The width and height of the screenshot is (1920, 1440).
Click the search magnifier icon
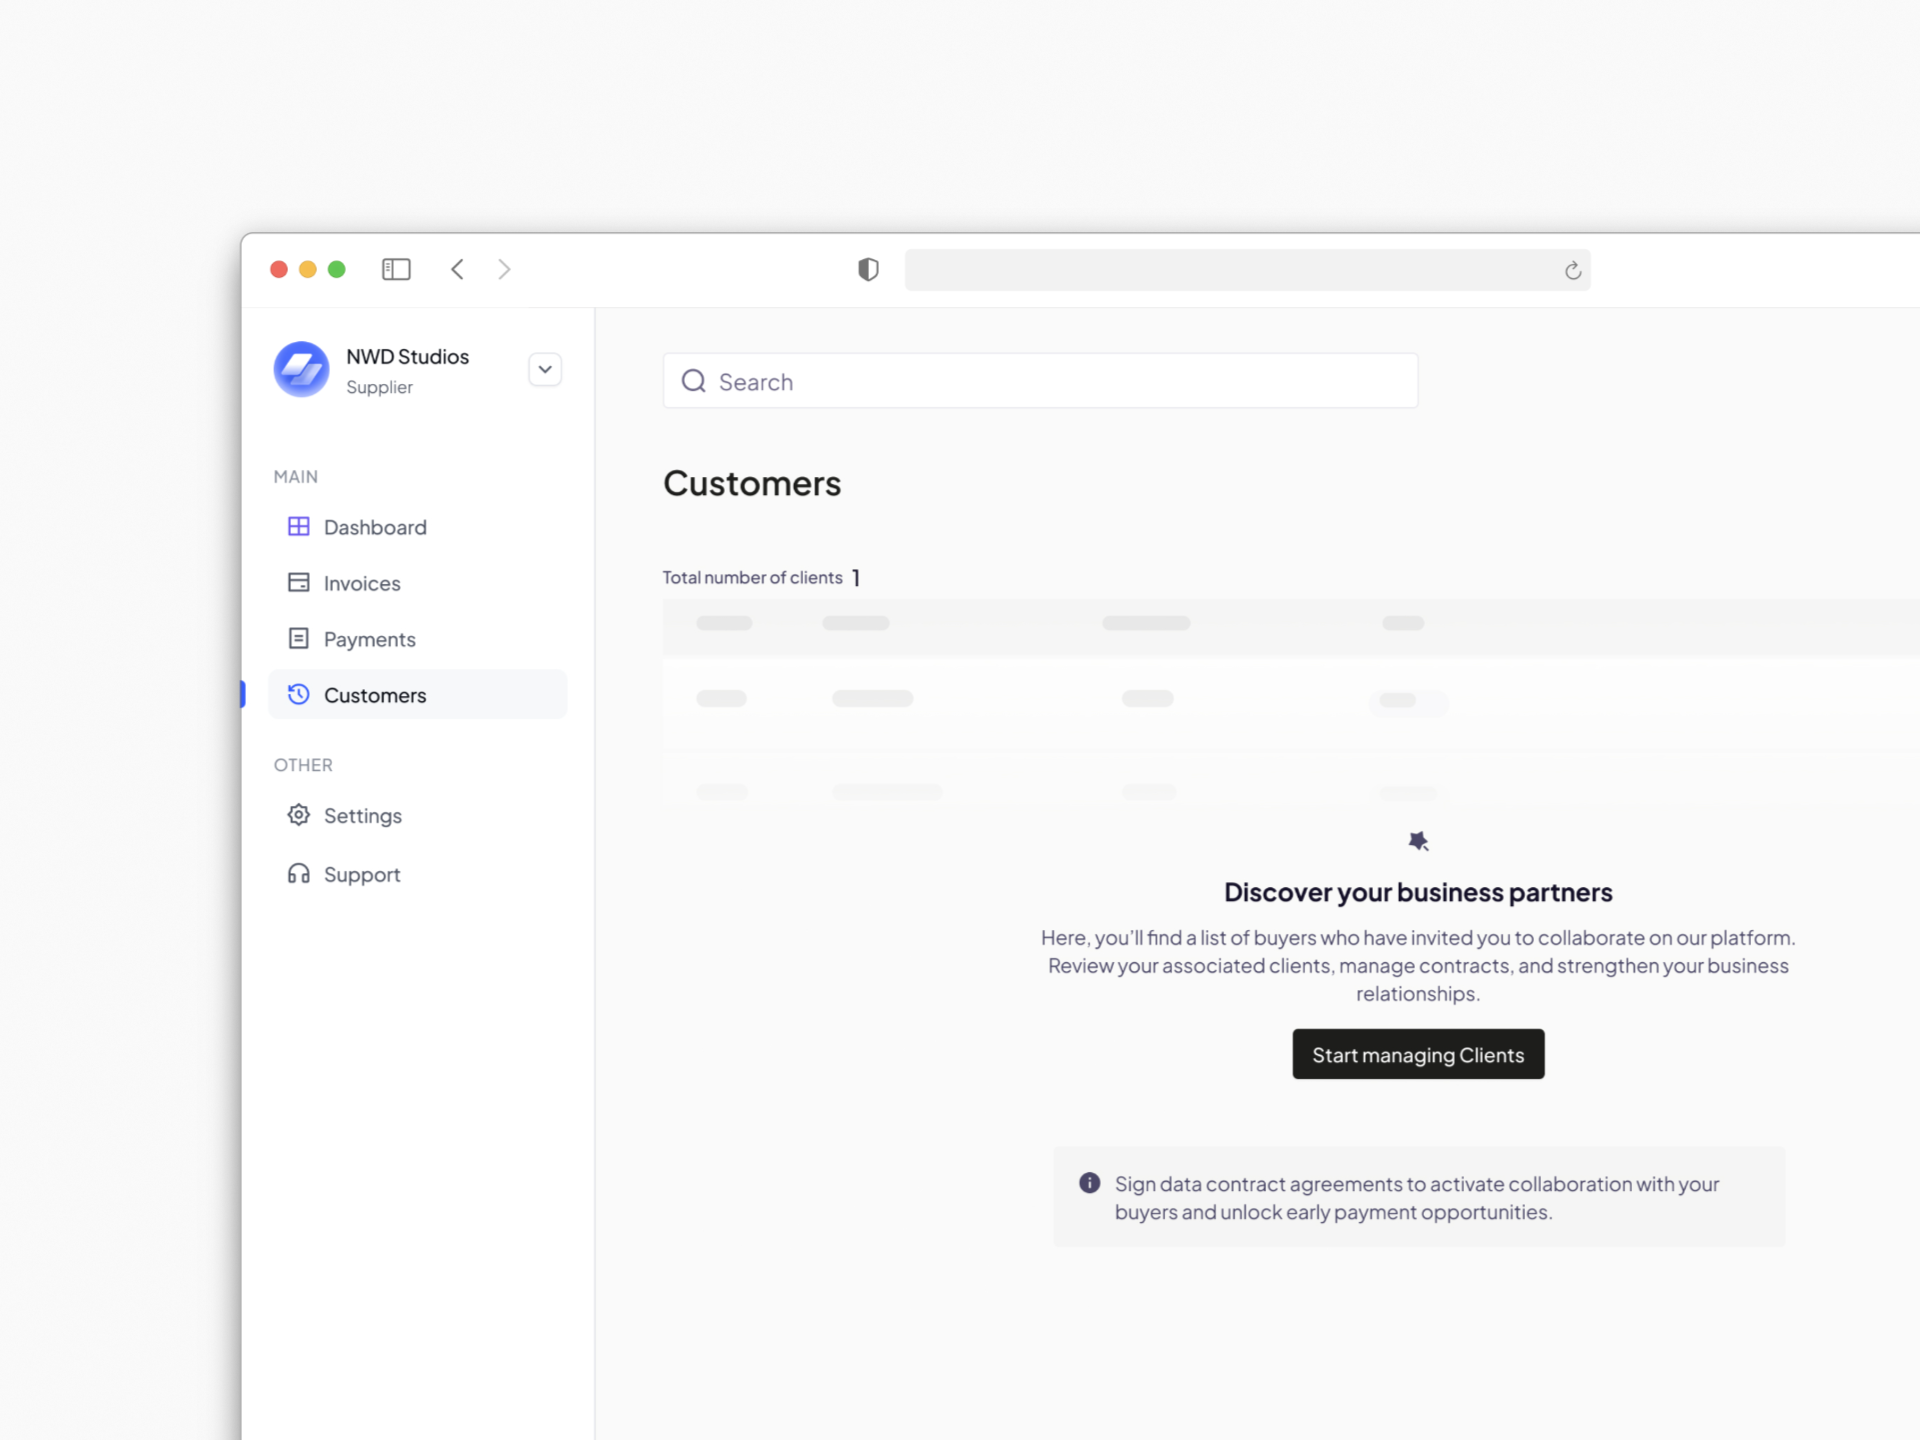pos(693,381)
